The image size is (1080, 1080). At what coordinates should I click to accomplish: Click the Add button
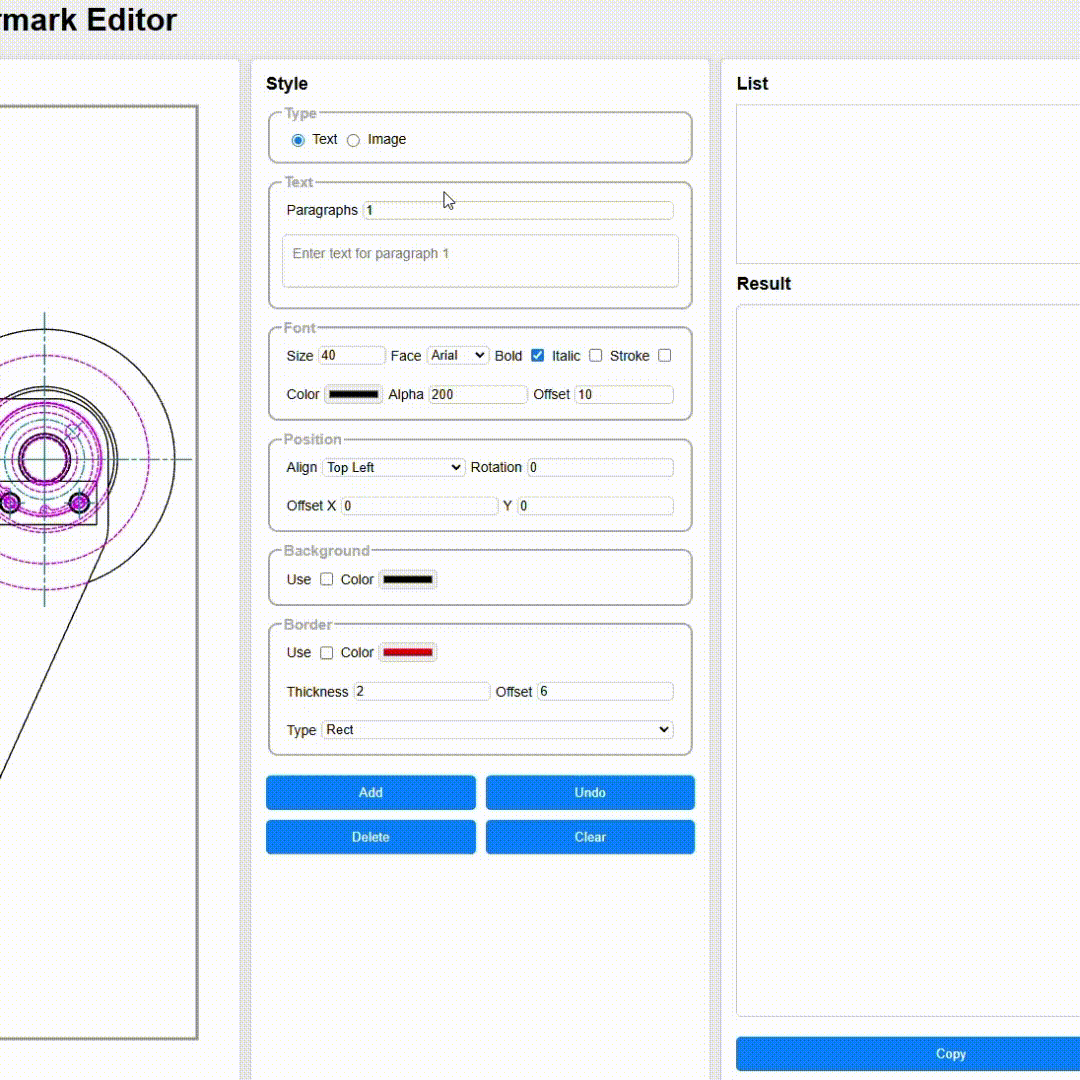370,792
